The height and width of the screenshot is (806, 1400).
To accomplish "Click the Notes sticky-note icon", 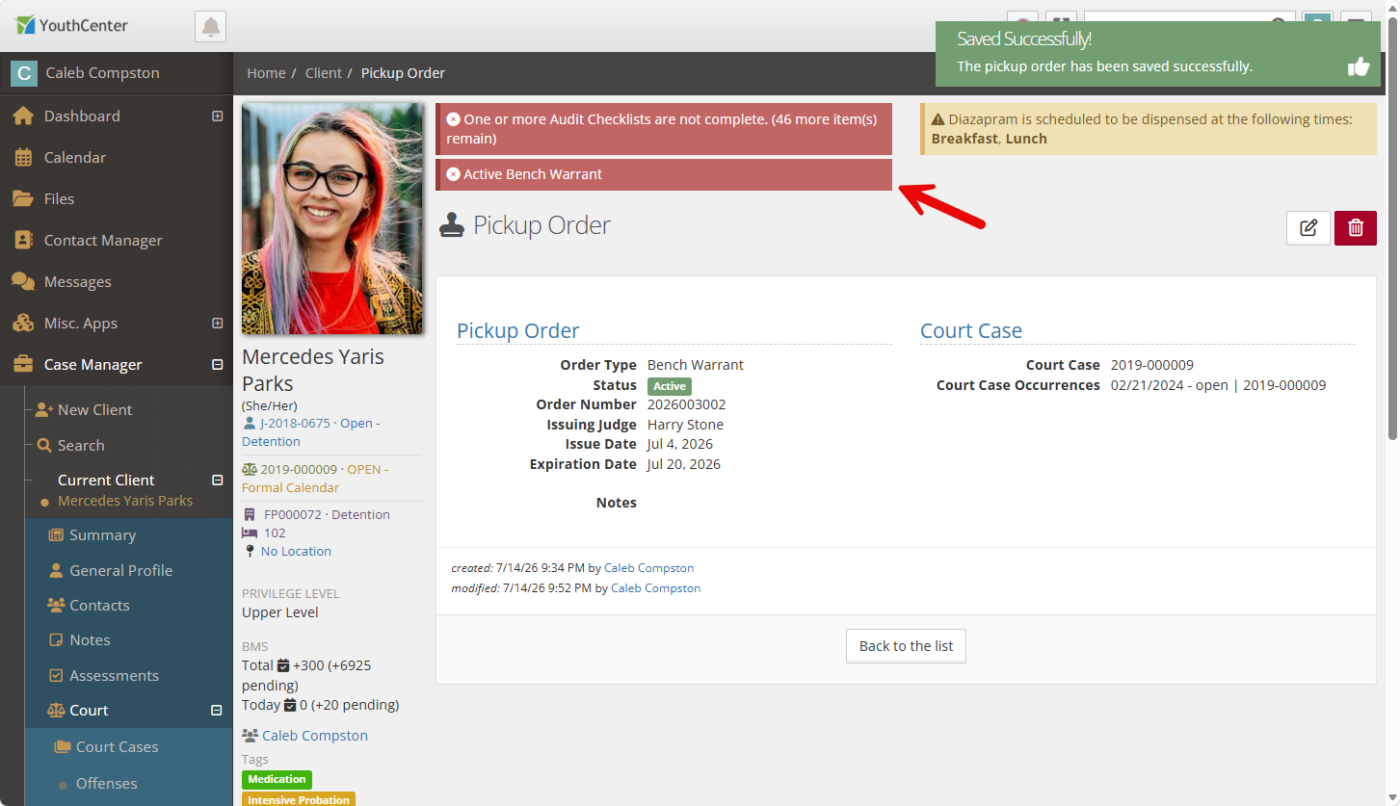I will pos(57,640).
